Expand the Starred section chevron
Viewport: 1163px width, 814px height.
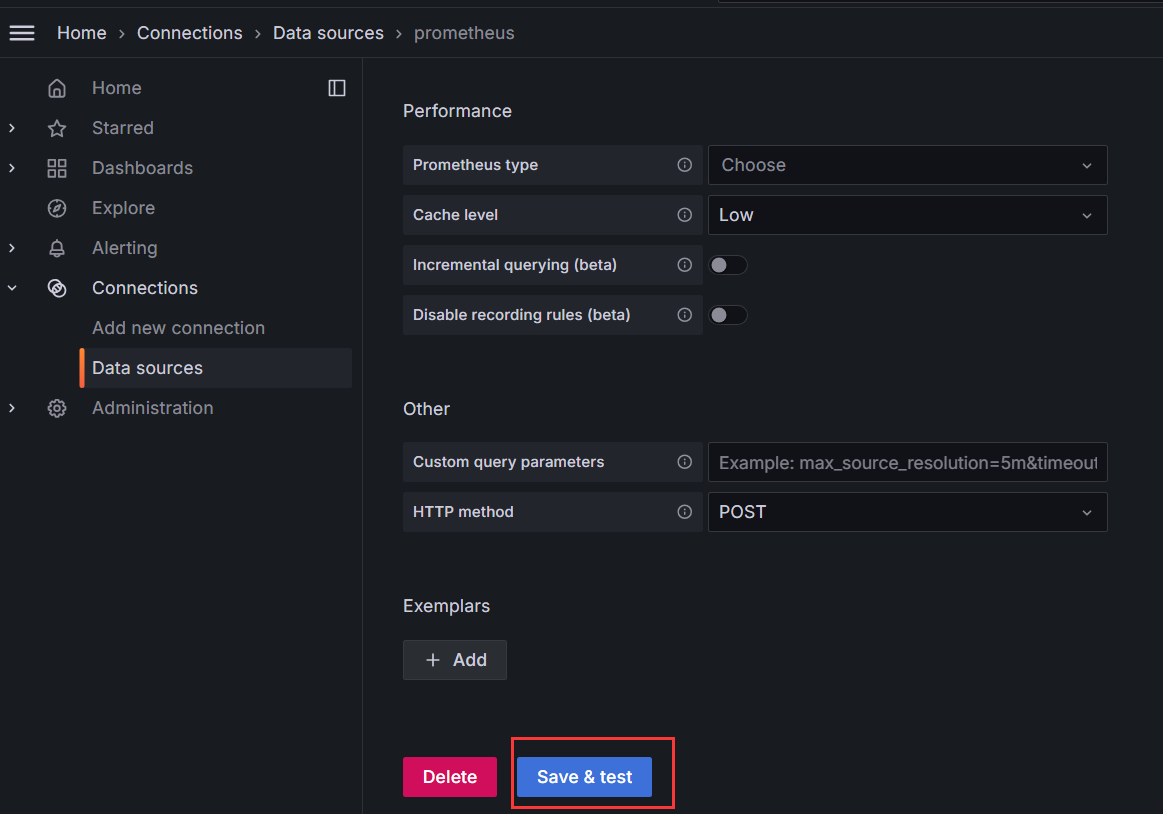coord(12,128)
